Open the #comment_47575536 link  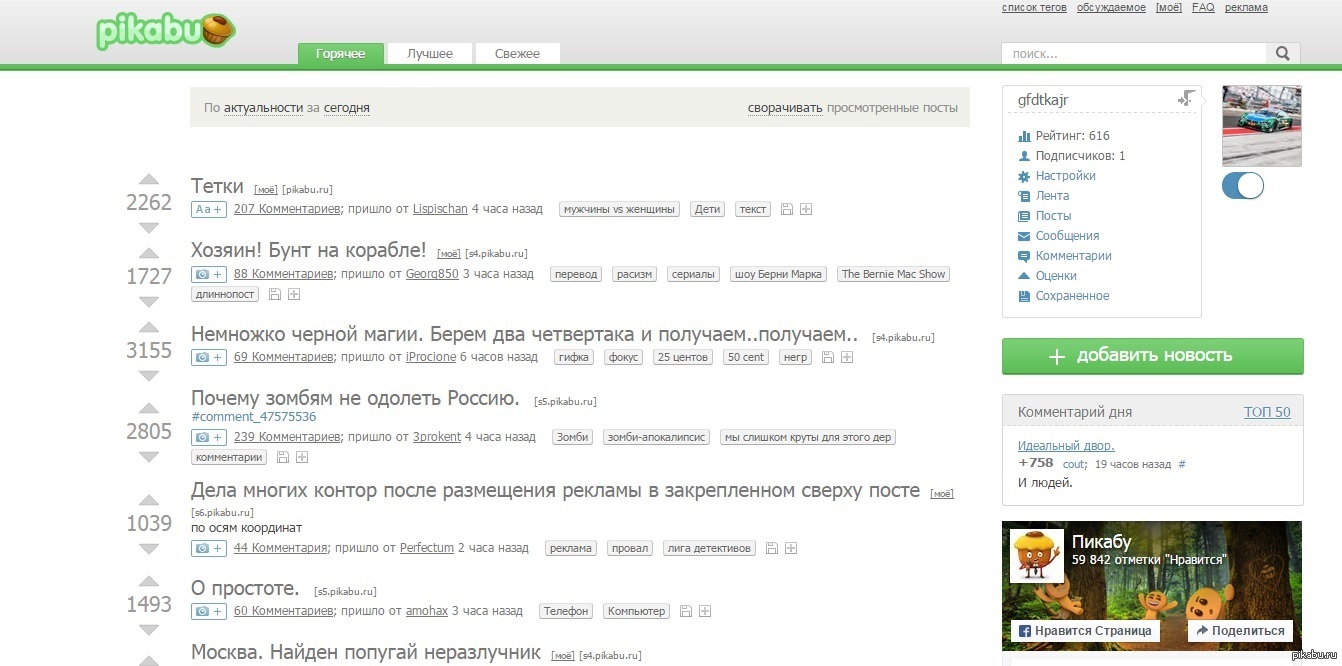click(x=254, y=417)
